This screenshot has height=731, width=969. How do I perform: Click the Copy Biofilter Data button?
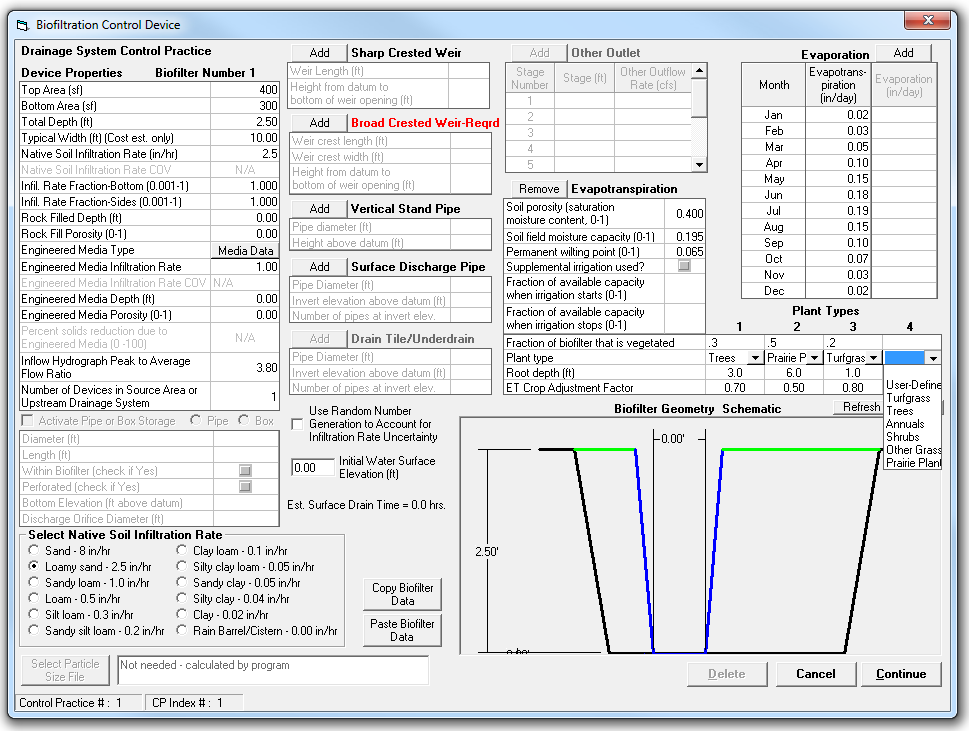pos(402,594)
